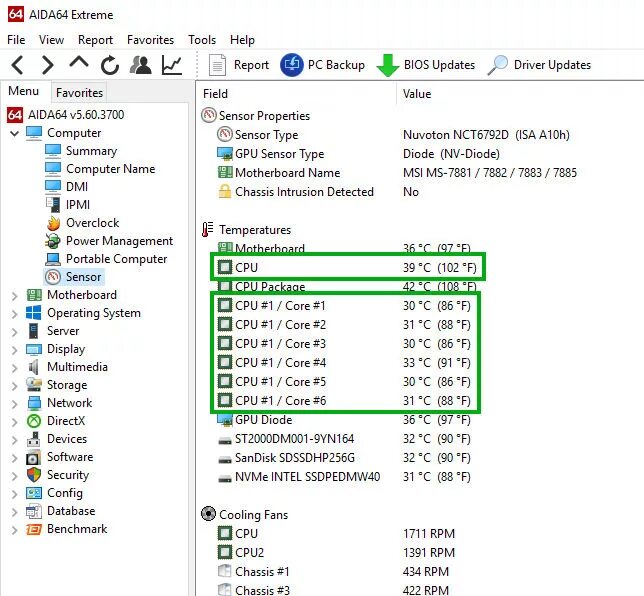The height and width of the screenshot is (596, 644).
Task: Open the Tools menu
Action: pyautogui.click(x=202, y=40)
